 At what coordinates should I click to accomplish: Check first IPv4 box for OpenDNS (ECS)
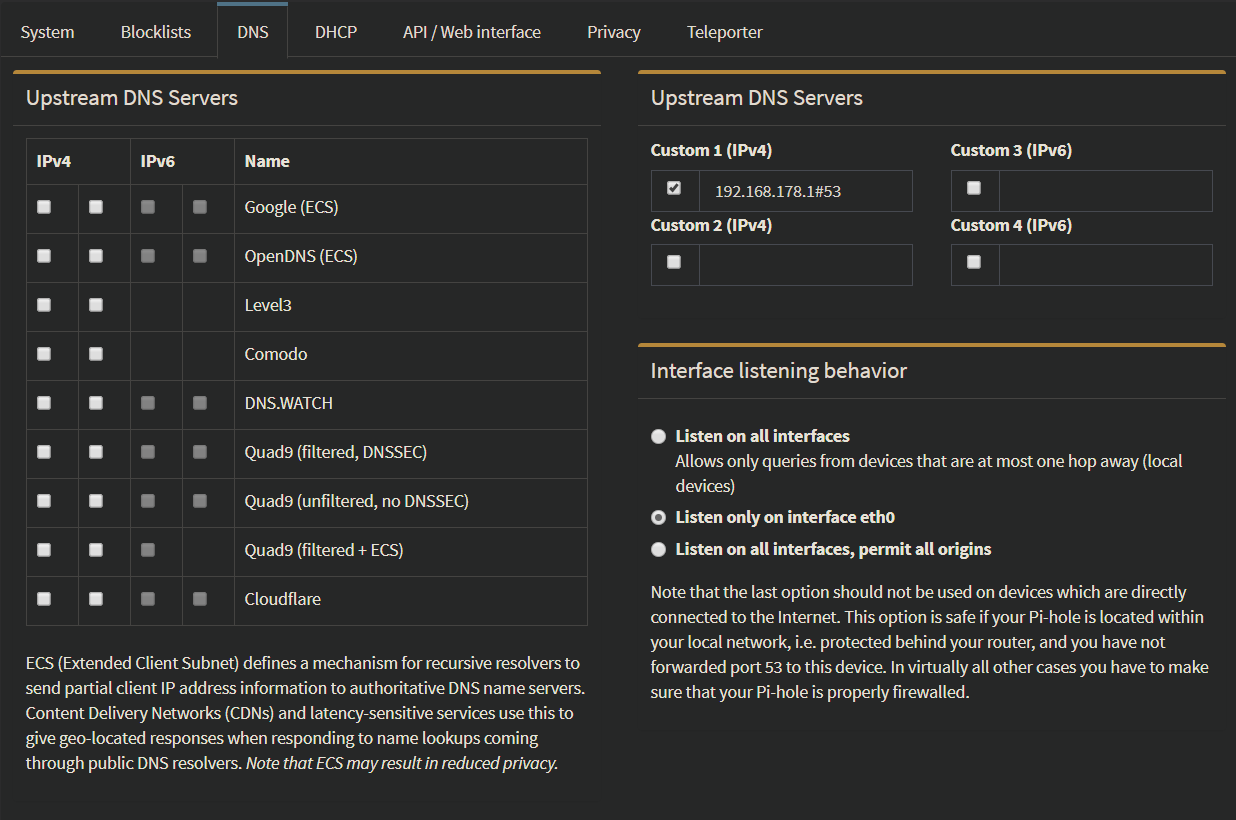click(44, 256)
